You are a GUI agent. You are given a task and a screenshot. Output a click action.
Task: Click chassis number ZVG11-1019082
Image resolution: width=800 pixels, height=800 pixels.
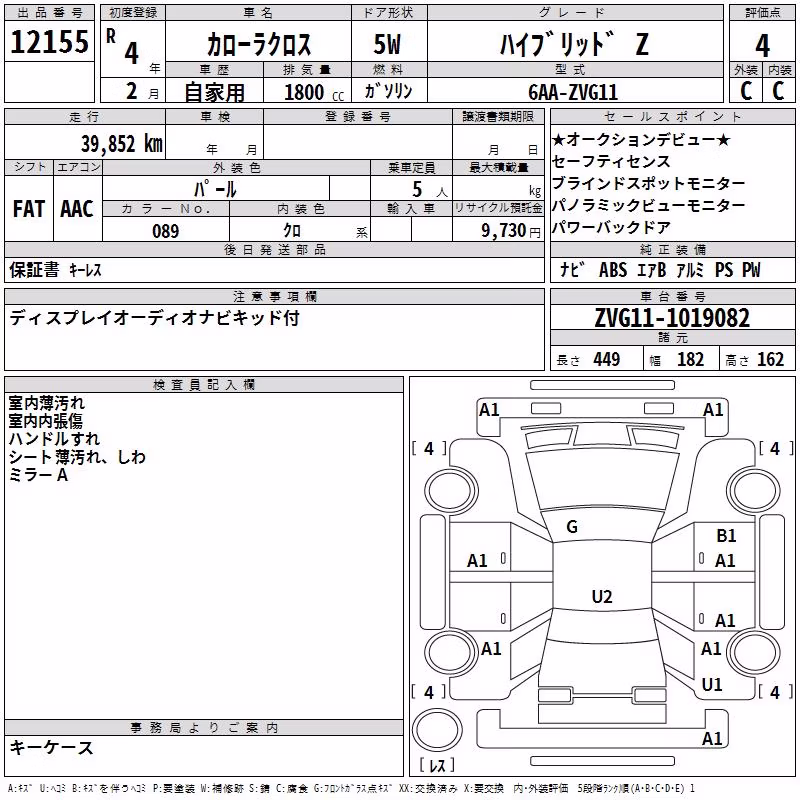(x=672, y=318)
